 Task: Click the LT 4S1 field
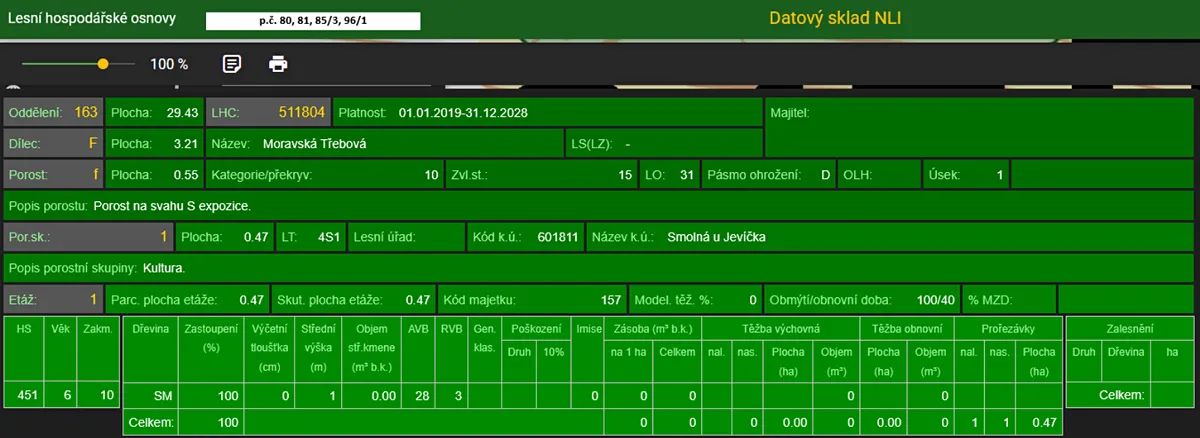click(x=311, y=238)
